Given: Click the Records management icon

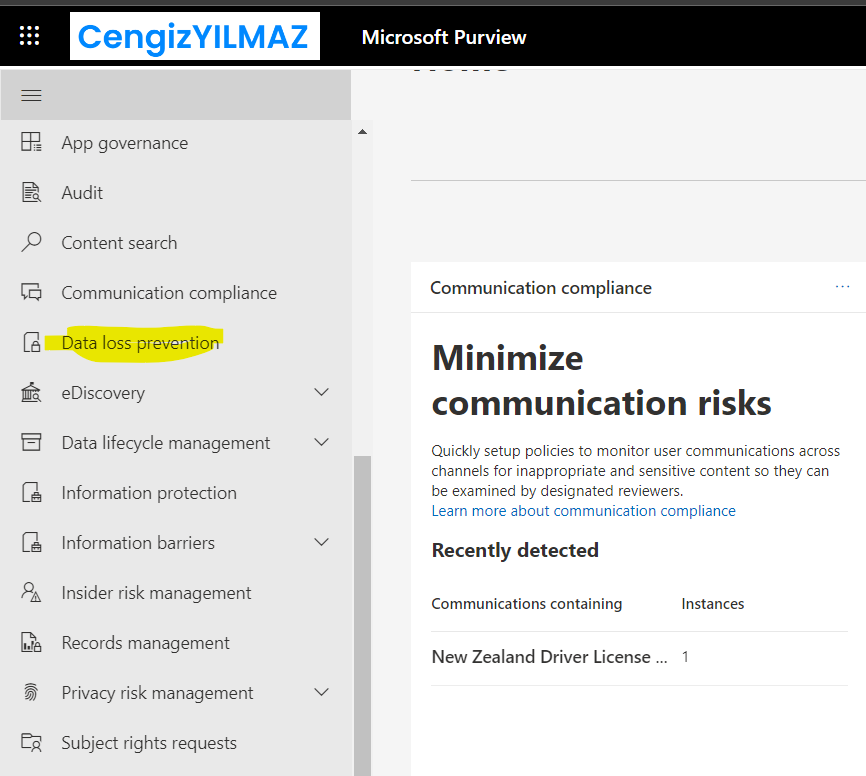Looking at the screenshot, I should 32,643.
